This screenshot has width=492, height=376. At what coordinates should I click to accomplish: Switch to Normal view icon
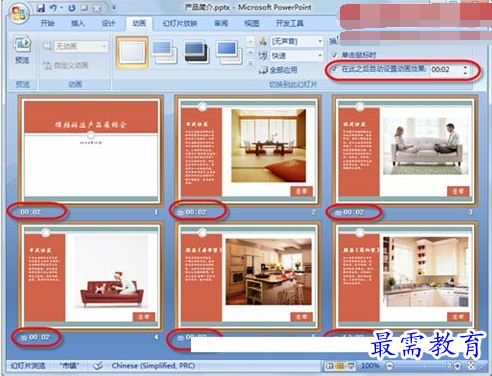coord(330,366)
